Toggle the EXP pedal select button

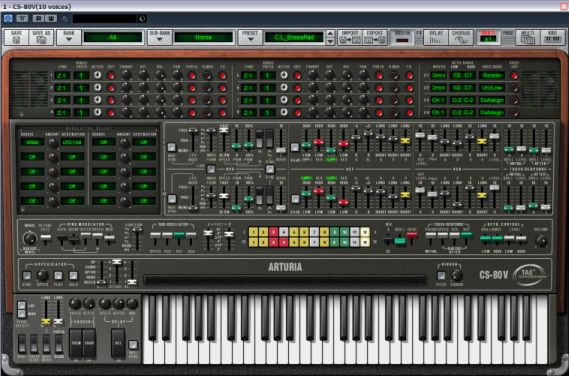(x=22, y=306)
